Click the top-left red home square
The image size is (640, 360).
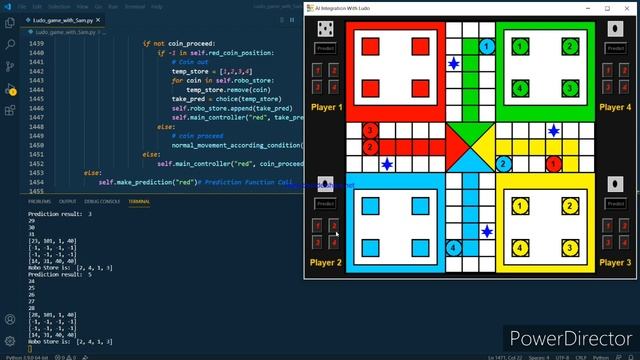point(370,47)
